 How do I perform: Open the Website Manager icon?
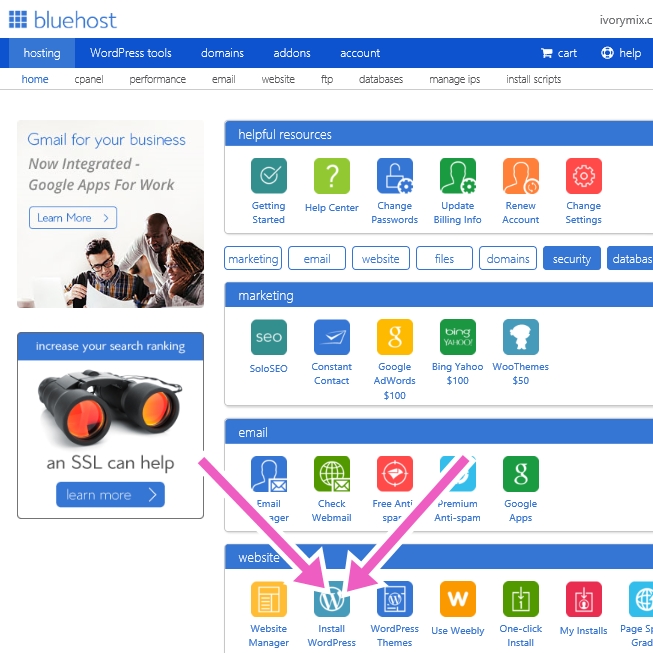[269, 599]
